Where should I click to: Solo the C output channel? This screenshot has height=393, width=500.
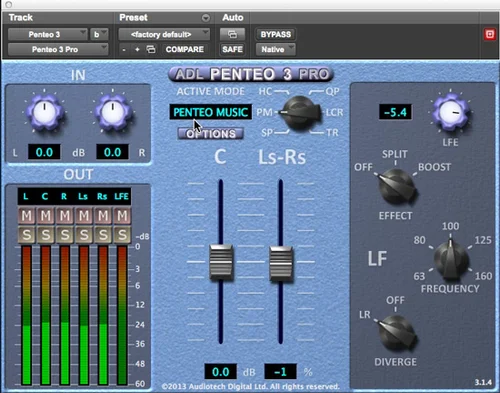(x=46, y=235)
